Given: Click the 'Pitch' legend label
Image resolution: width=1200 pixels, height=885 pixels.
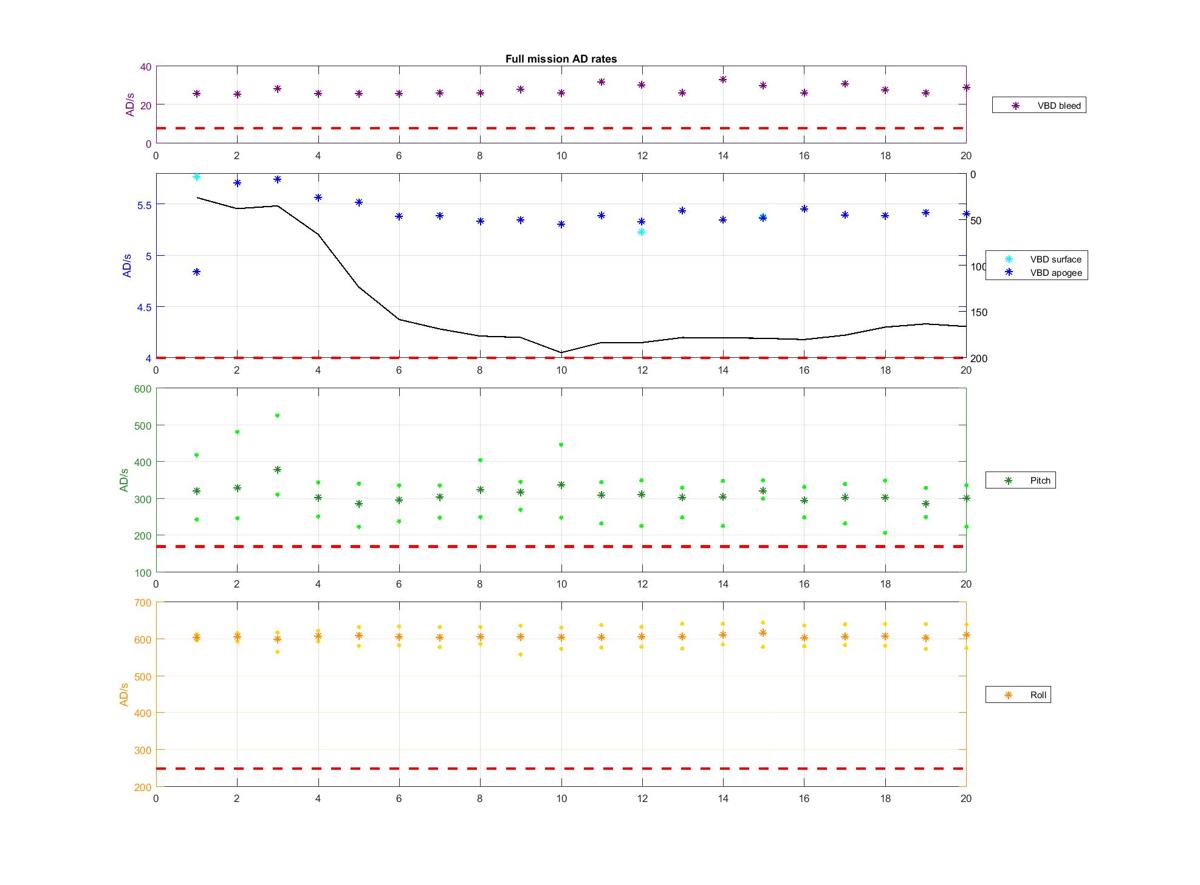Looking at the screenshot, I should (1041, 481).
